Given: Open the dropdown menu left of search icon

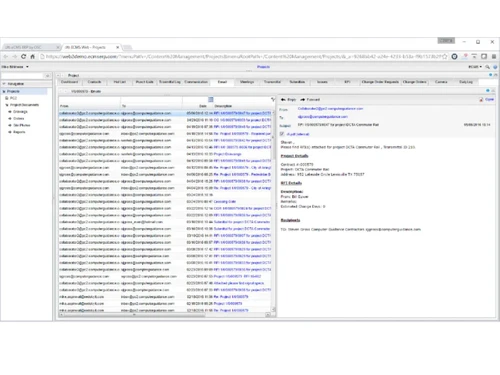Looking at the screenshot, I should pyautogui.click(x=475, y=67).
